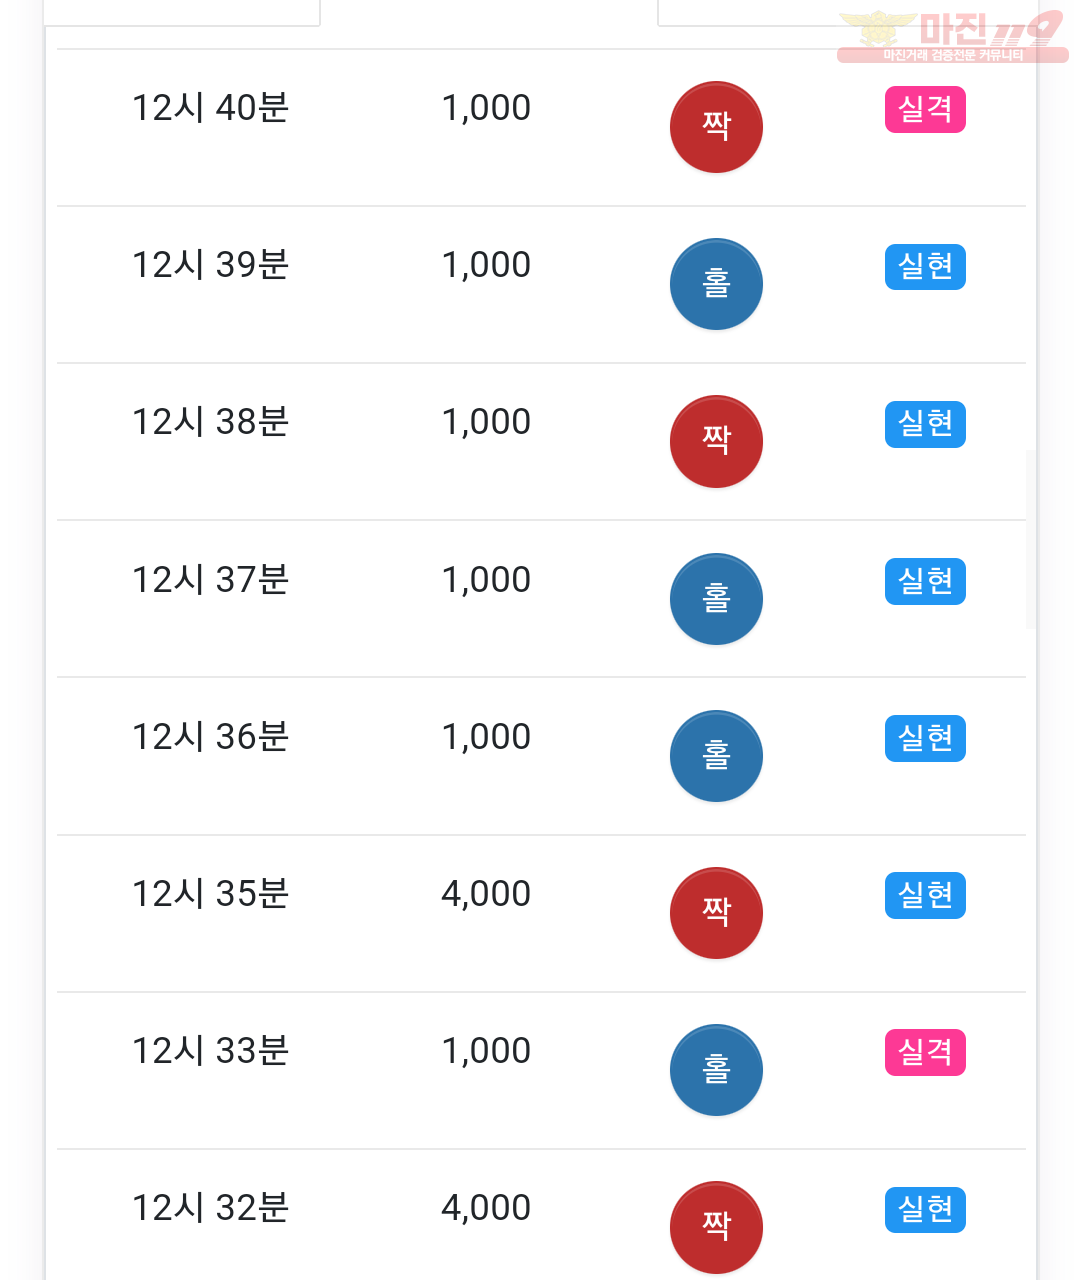1080x1280 pixels.
Task: Click the red 짝 circle for 12시 38분
Action: [716, 441]
